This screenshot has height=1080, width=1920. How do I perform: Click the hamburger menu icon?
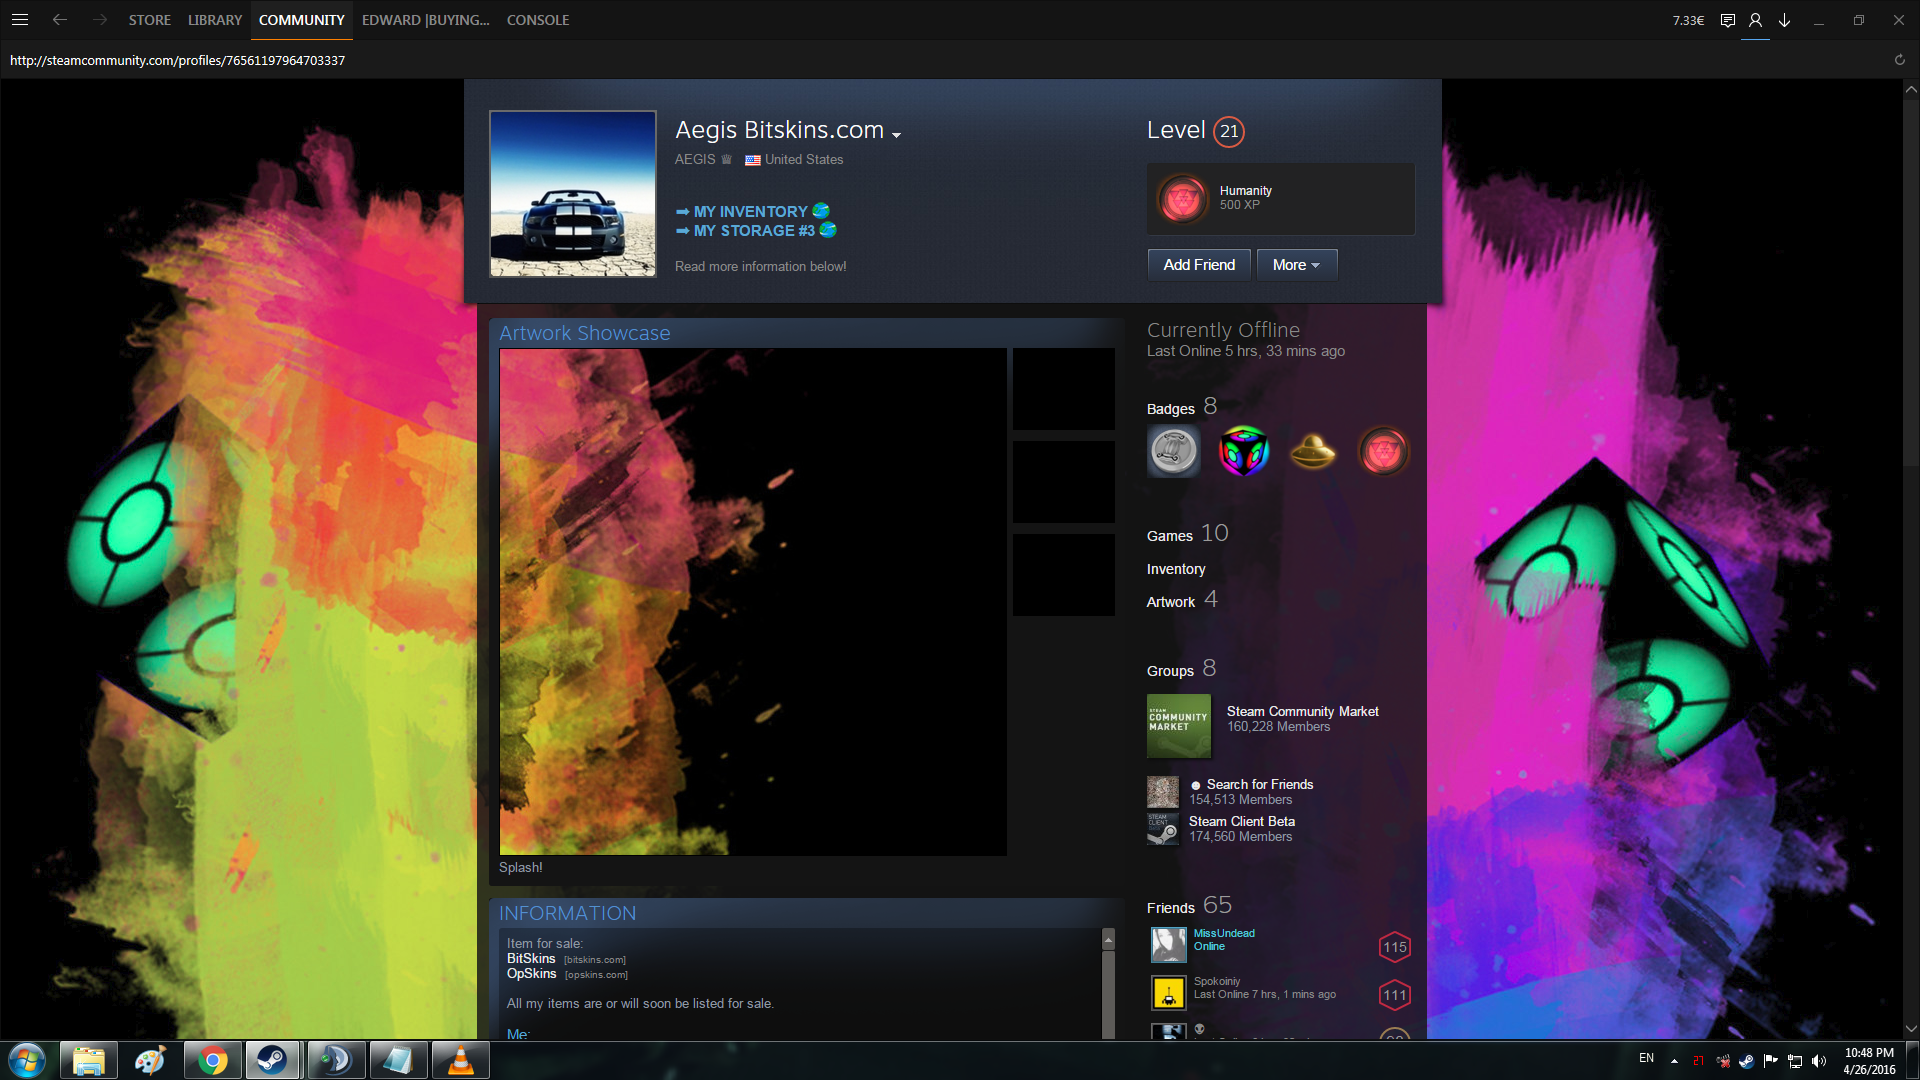pyautogui.click(x=19, y=20)
